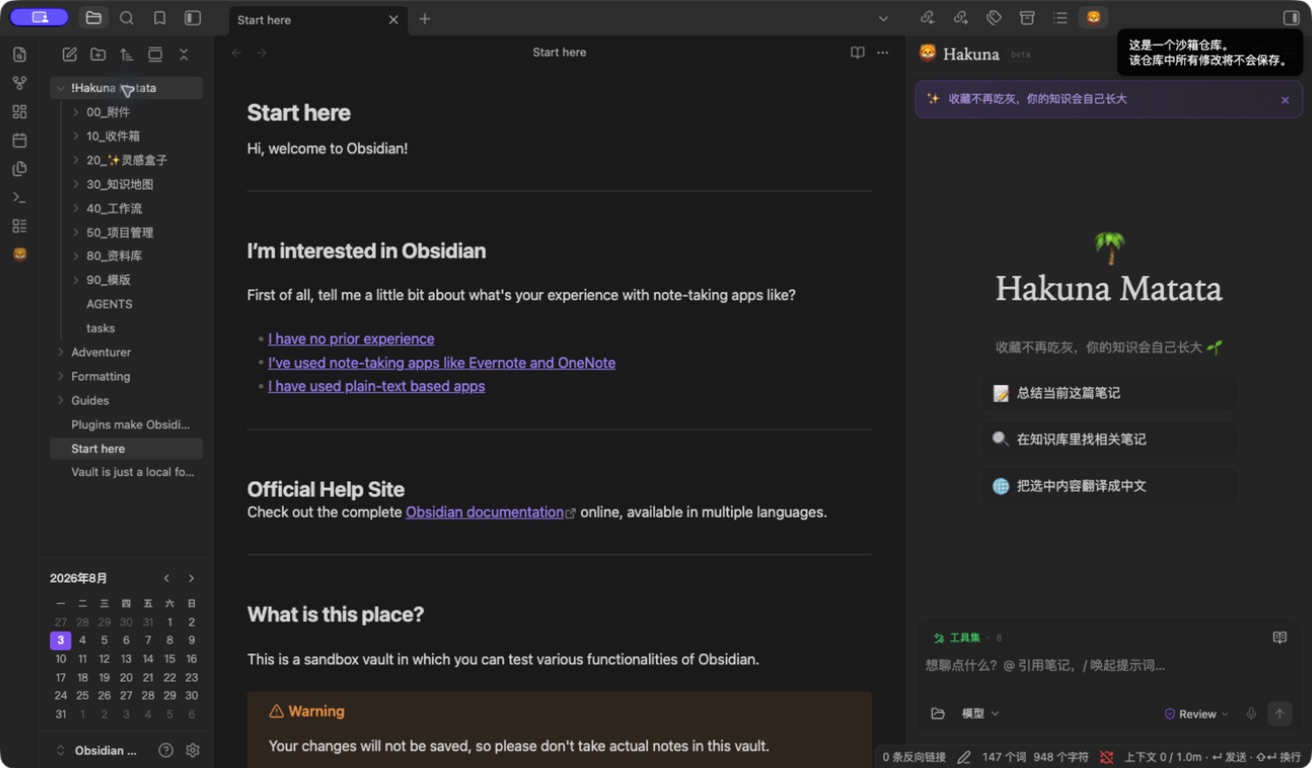Select the Hakuna lion tab in right sidebar

(x=1093, y=18)
